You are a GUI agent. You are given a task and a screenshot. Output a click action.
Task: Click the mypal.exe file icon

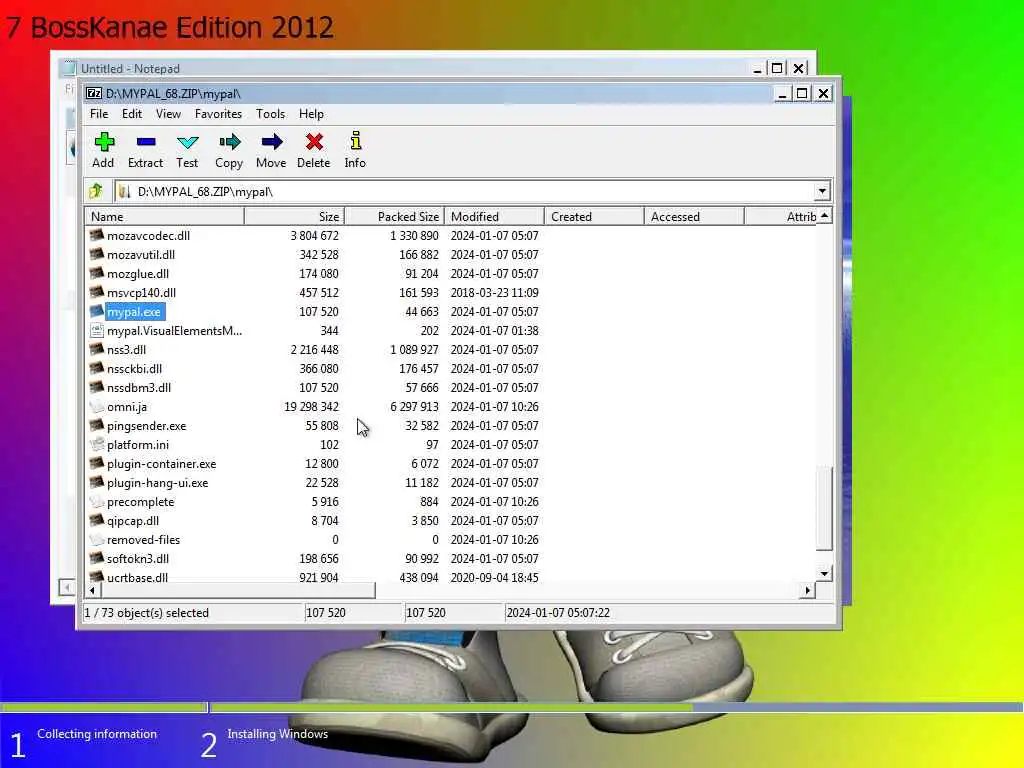97,312
